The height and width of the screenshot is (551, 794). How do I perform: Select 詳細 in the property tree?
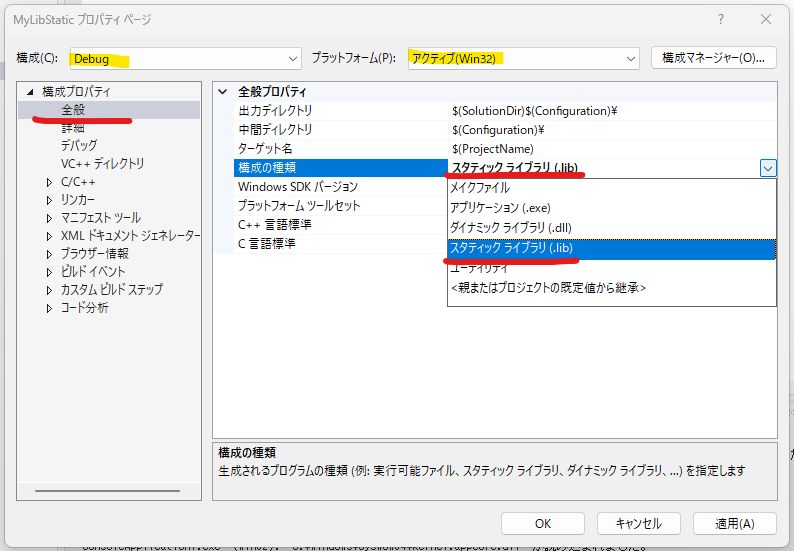tap(73, 128)
